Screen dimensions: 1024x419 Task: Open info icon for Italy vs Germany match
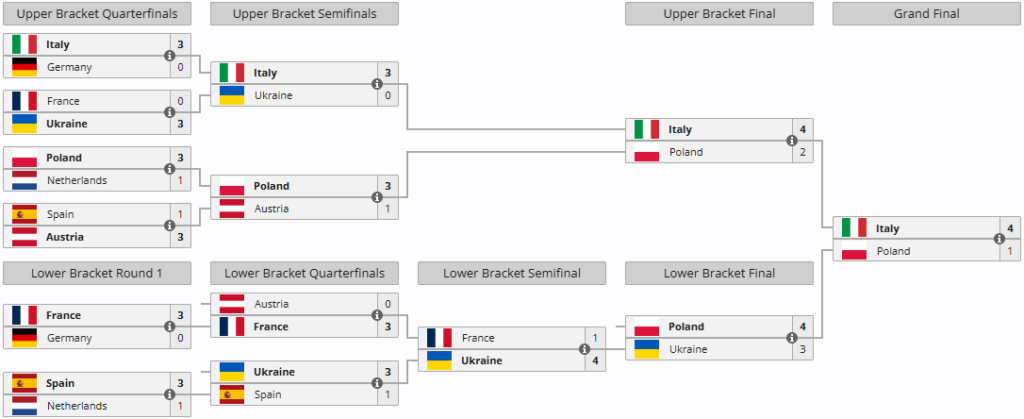tap(169, 56)
